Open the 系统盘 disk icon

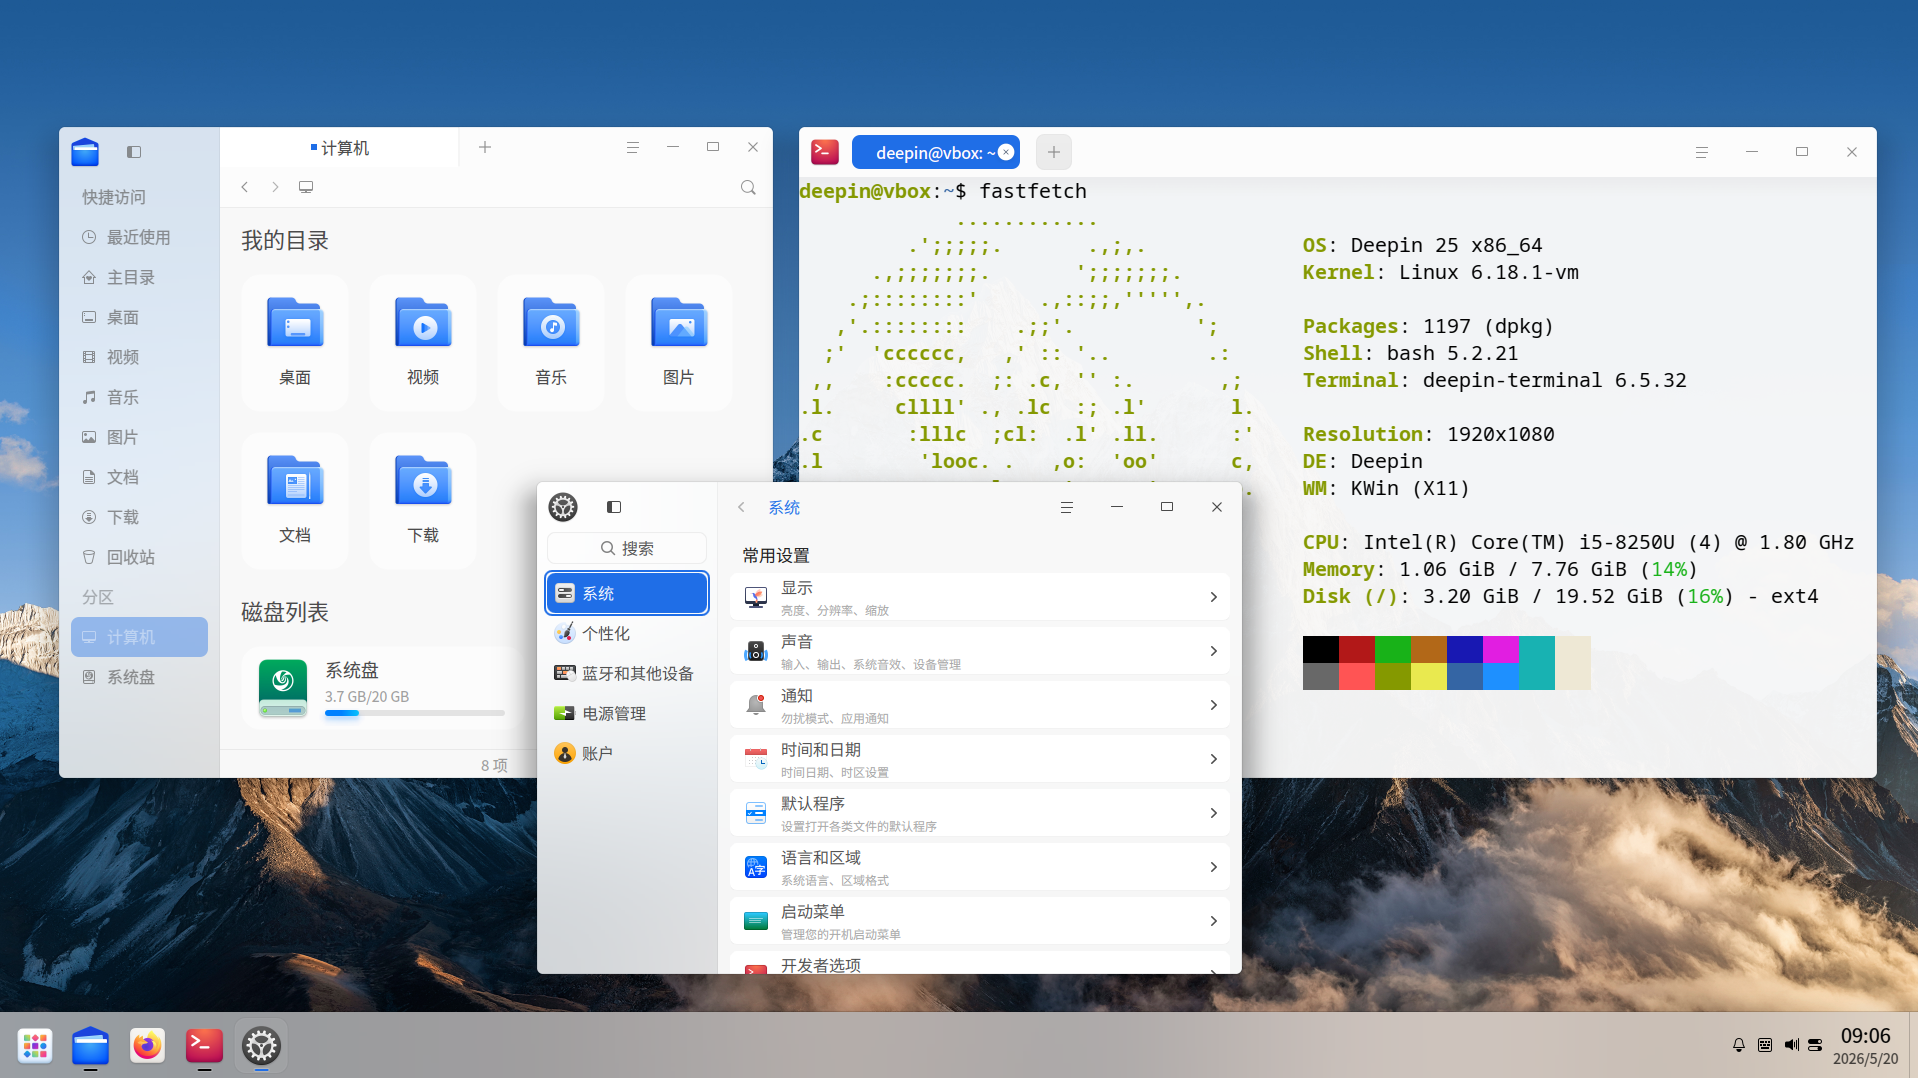pos(283,687)
